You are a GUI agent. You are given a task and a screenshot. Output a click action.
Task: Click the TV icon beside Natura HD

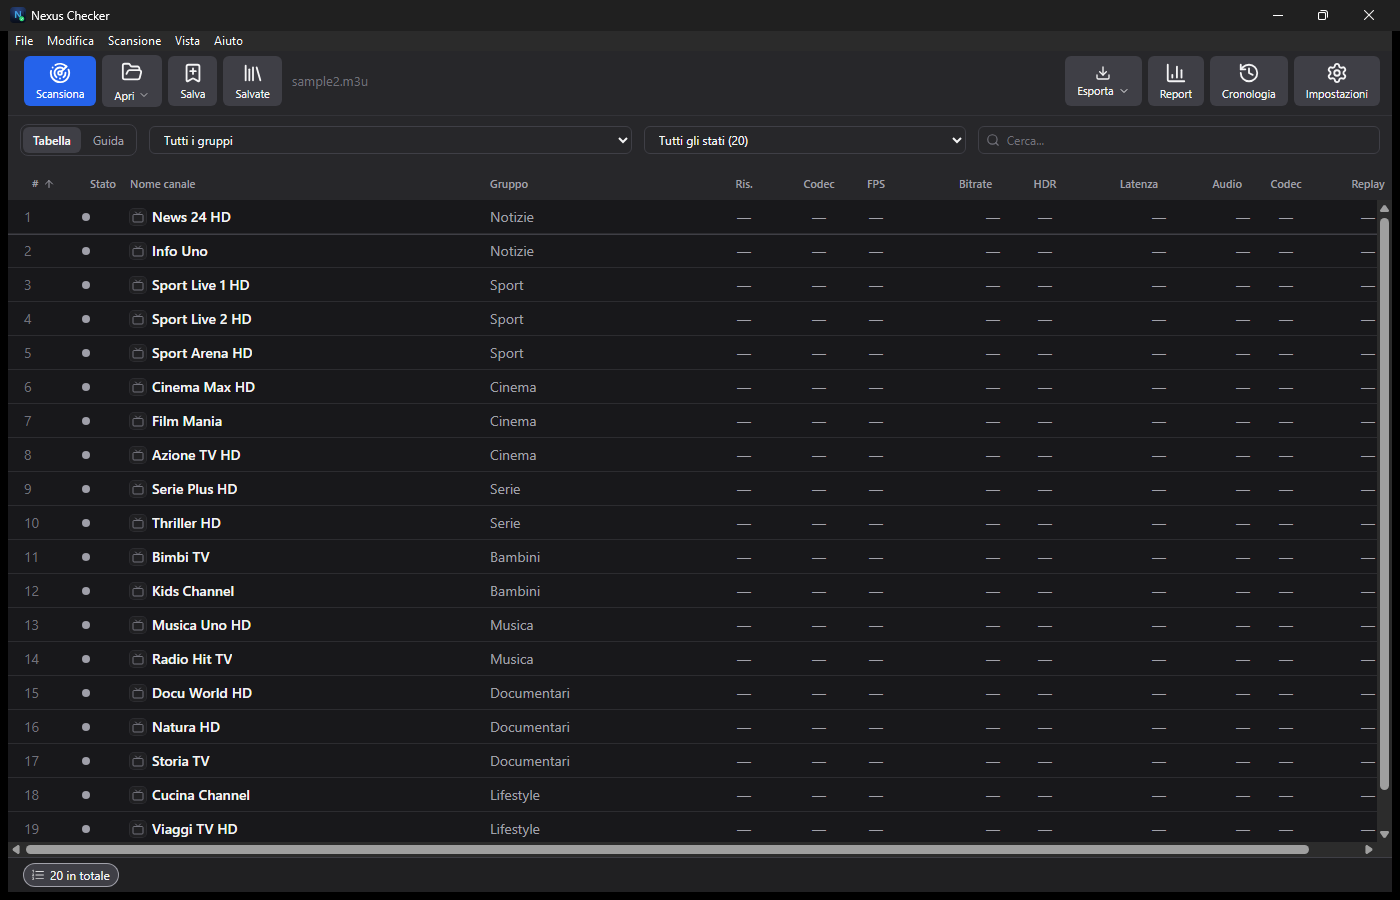point(138,727)
